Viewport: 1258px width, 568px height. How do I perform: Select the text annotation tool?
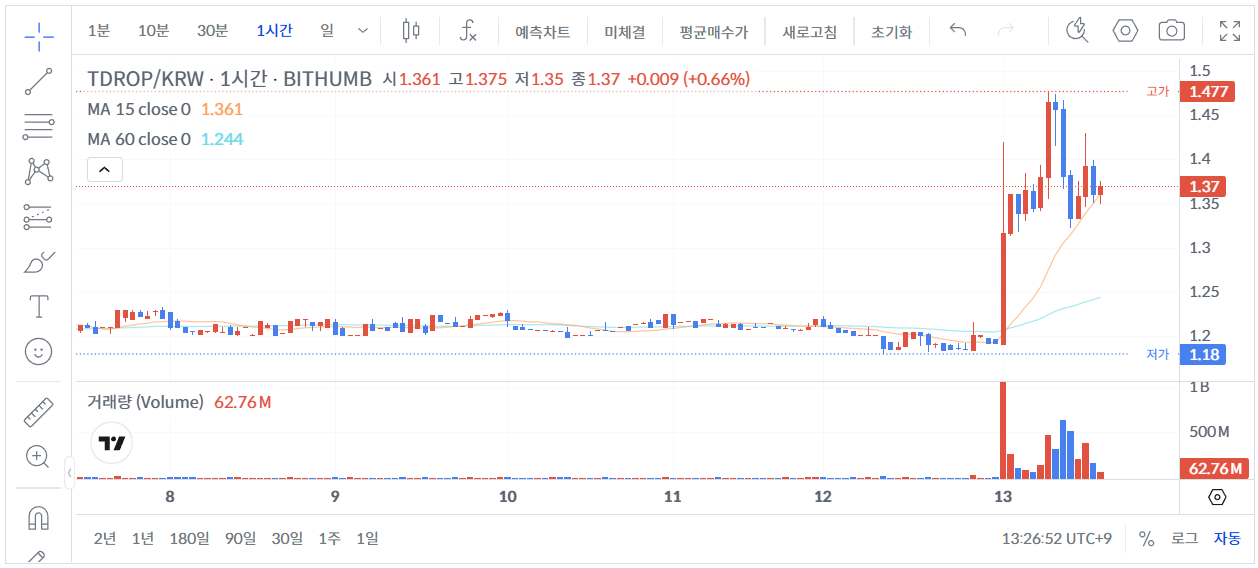point(39,306)
